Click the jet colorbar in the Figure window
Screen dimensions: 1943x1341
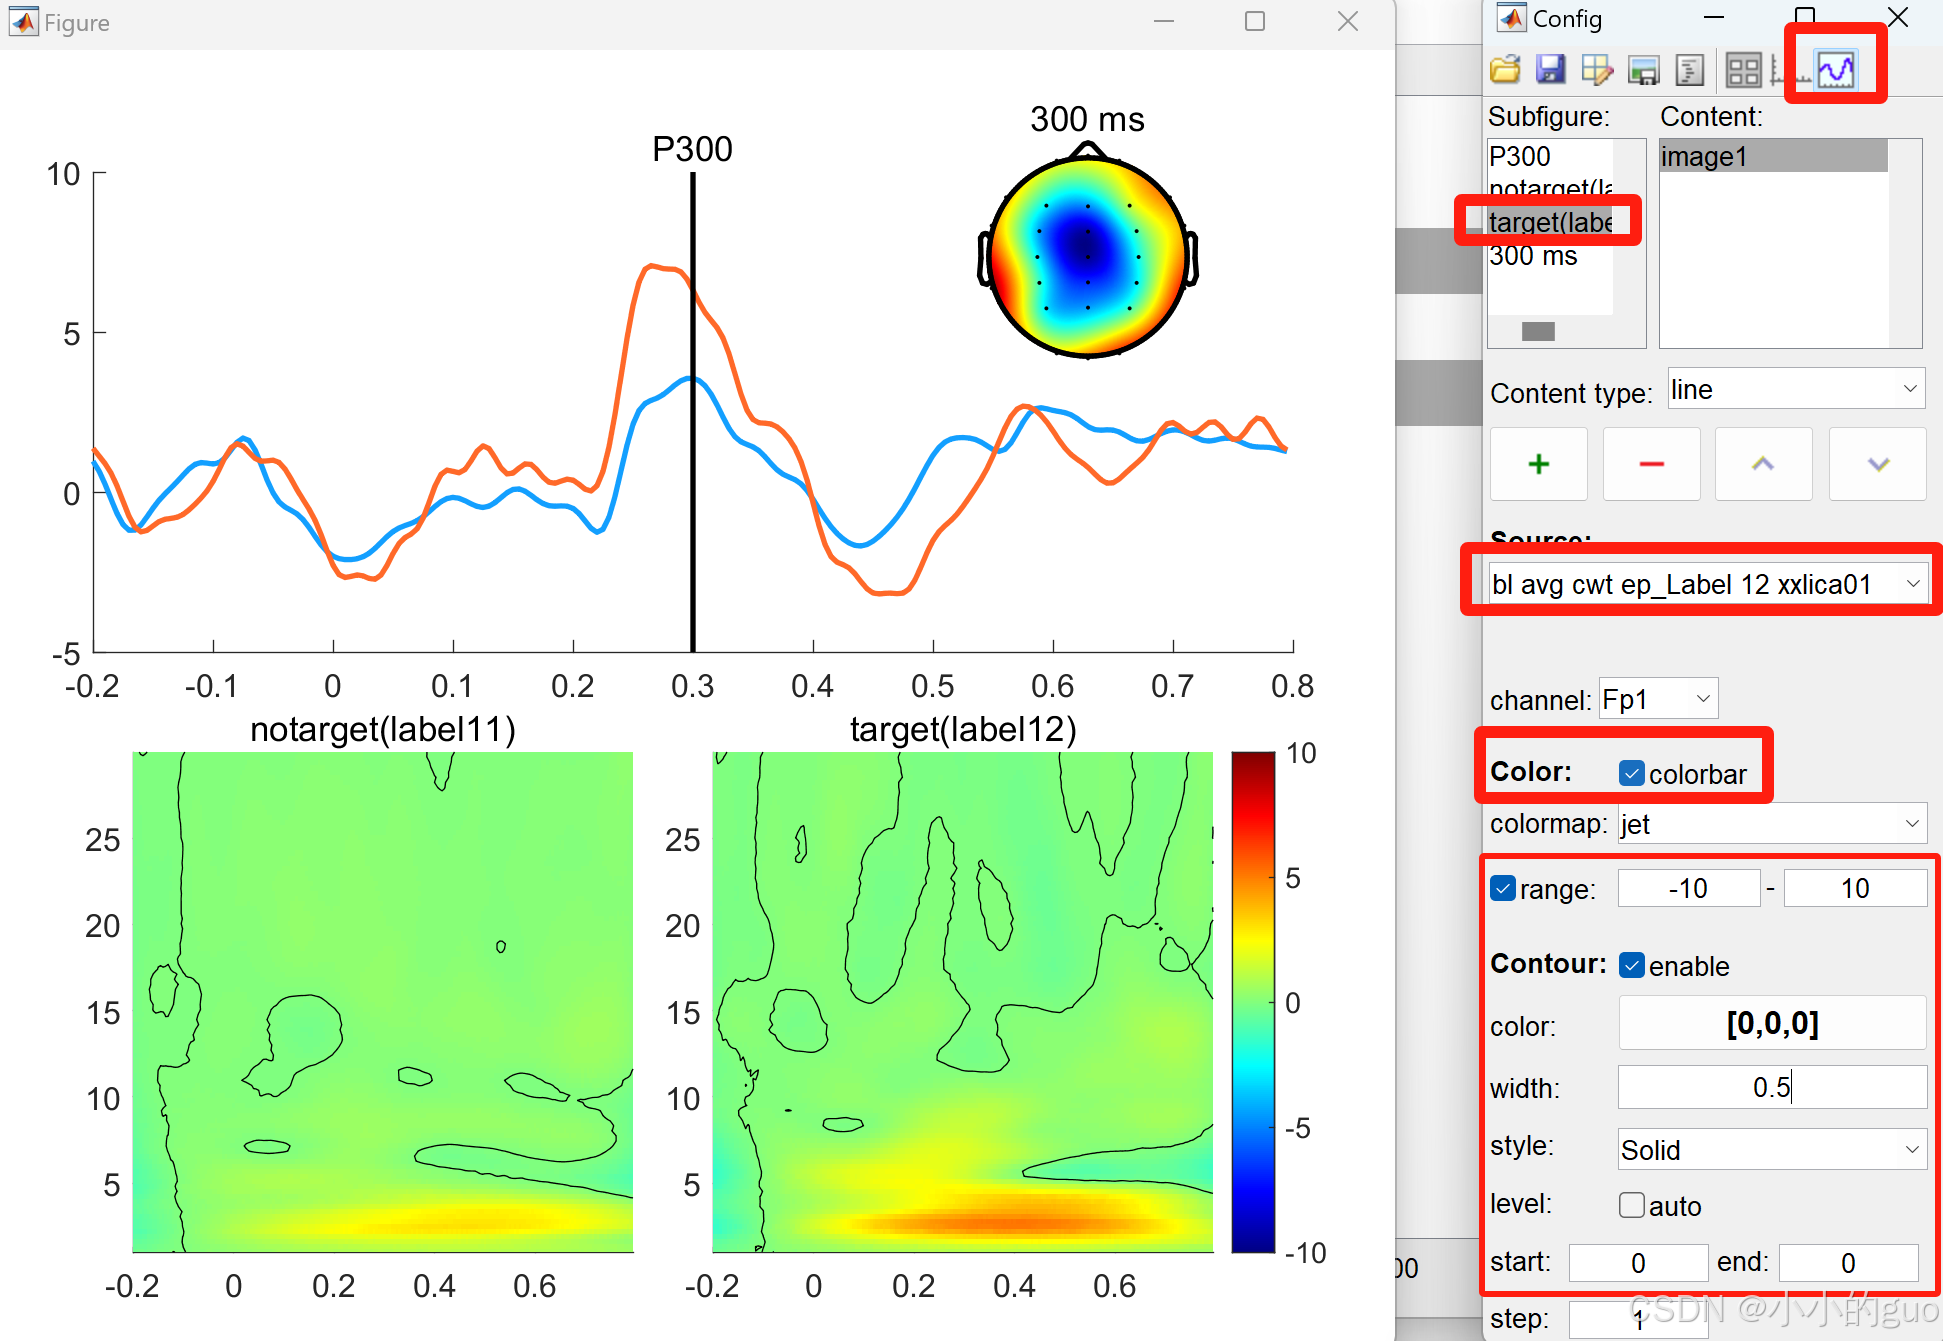pos(1254,1002)
